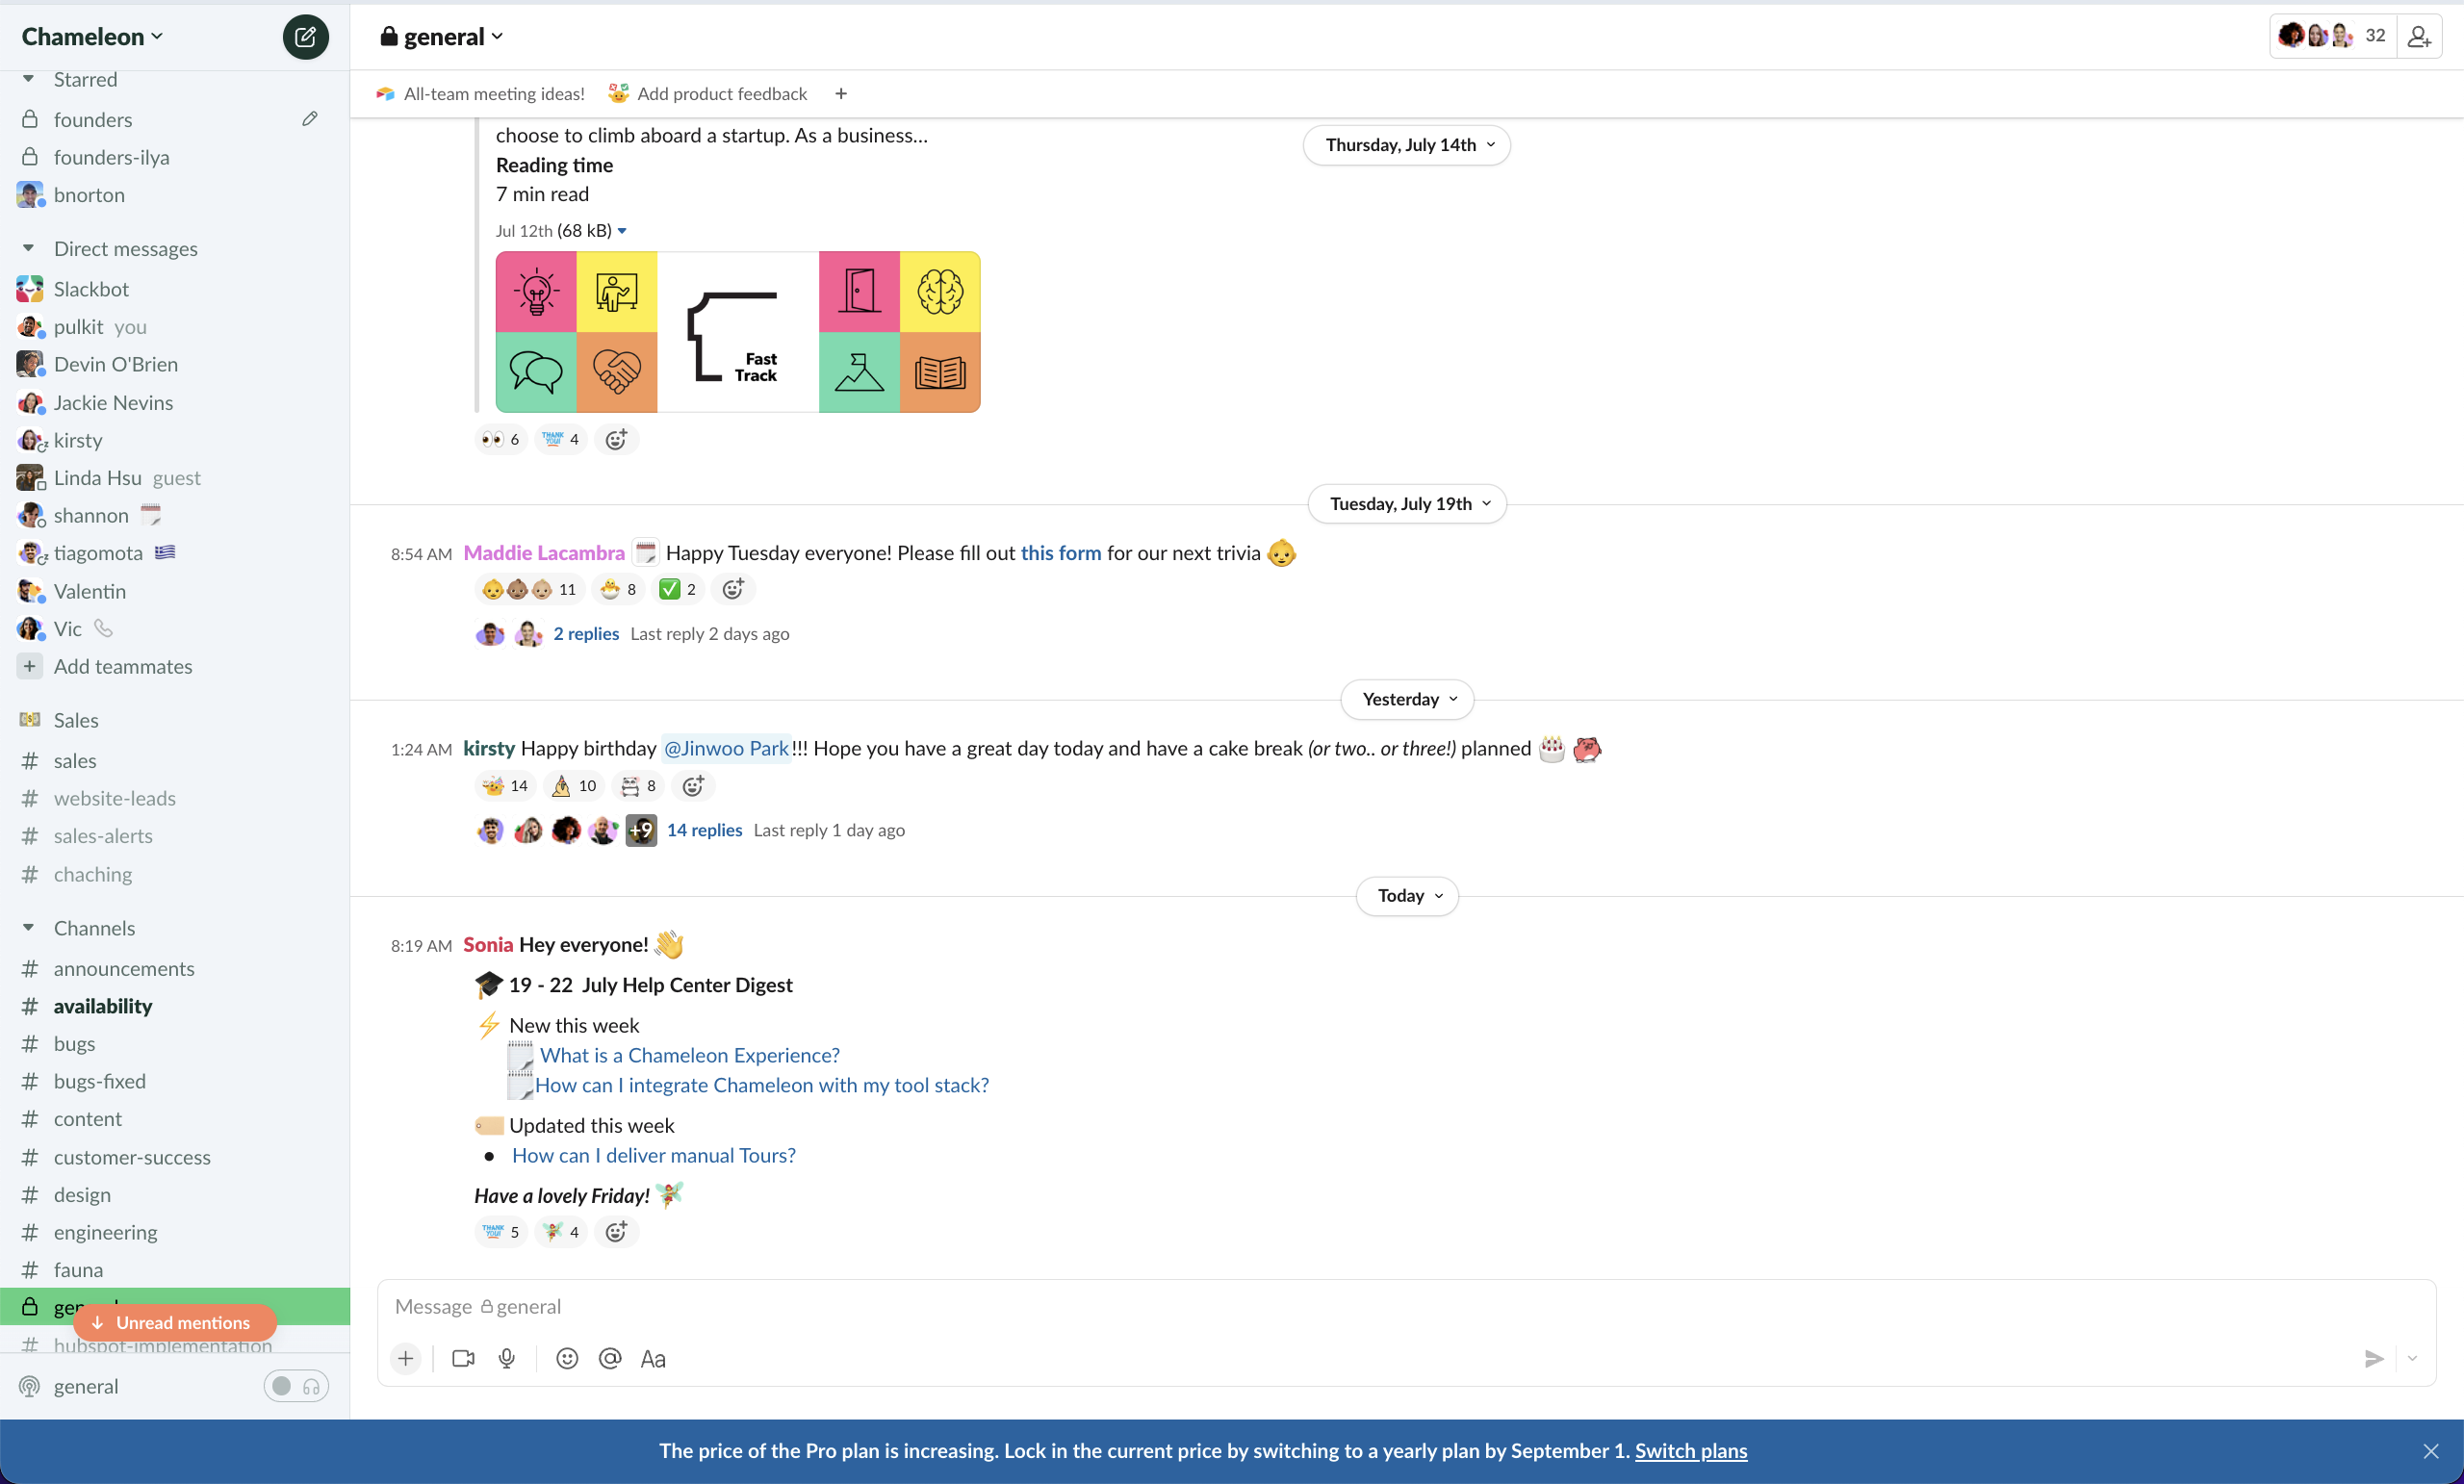Toggle the huddle switch in general footer
The width and height of the screenshot is (2464, 1484).
click(x=296, y=1386)
